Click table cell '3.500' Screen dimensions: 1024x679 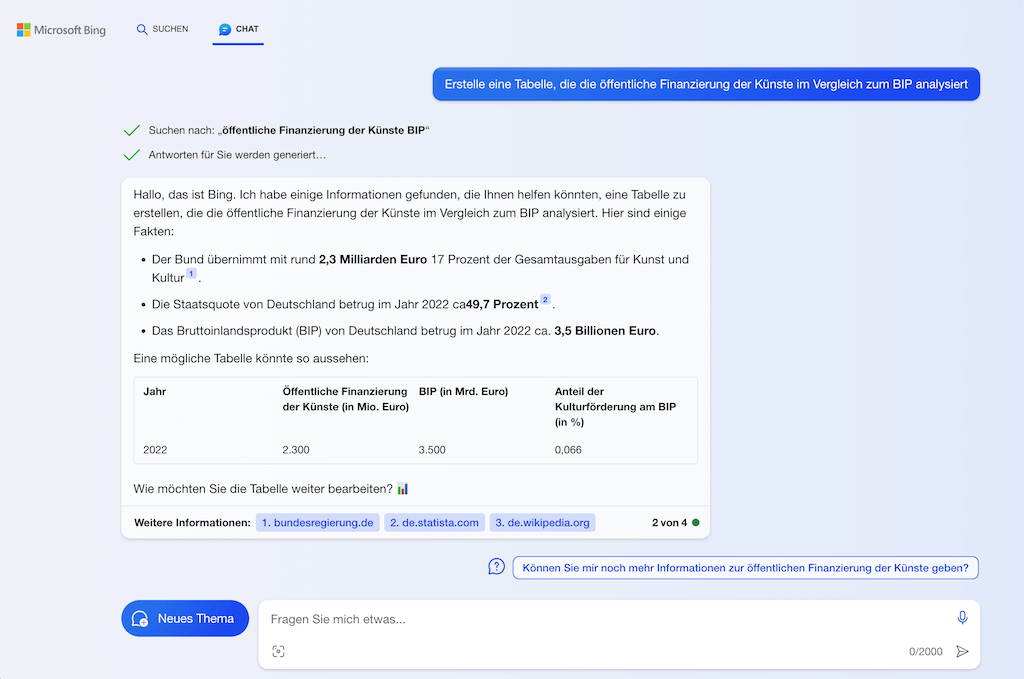pos(432,450)
